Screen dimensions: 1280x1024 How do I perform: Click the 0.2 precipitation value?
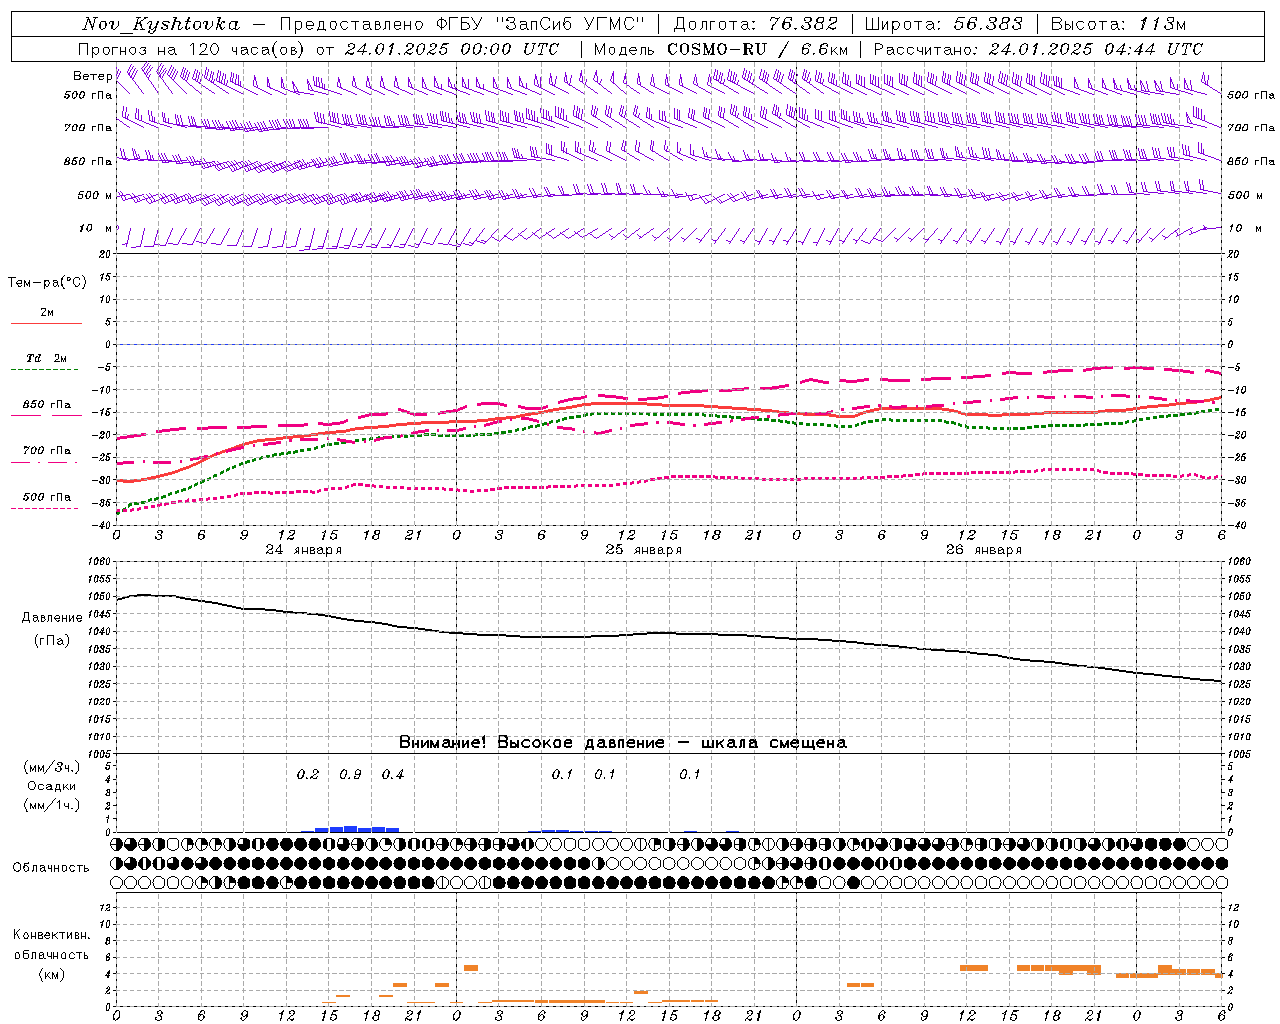tap(308, 775)
